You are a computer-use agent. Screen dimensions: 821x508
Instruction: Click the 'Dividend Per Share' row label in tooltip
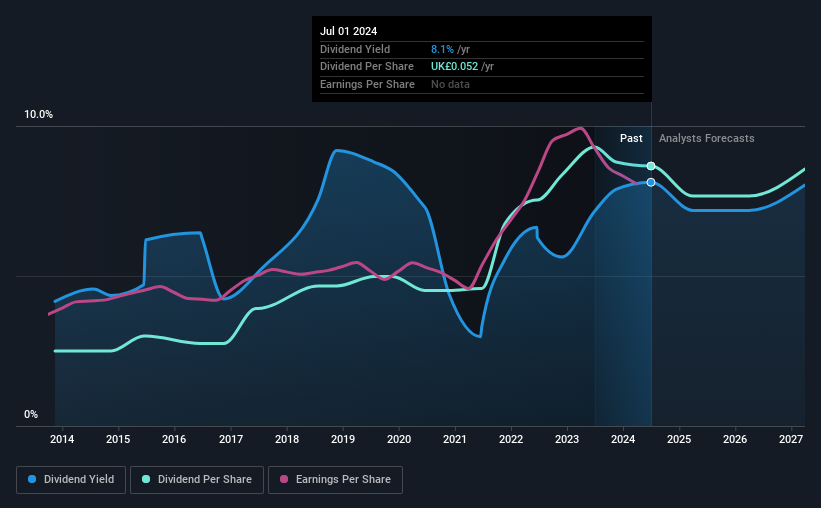point(367,67)
